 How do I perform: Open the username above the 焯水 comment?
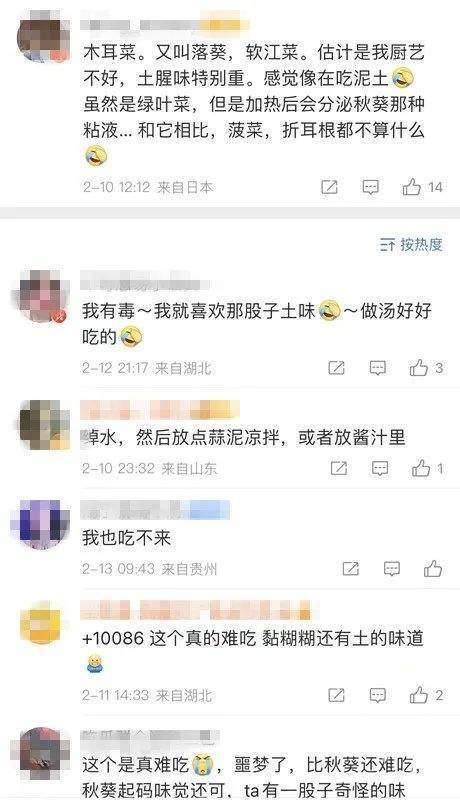(x=159, y=410)
